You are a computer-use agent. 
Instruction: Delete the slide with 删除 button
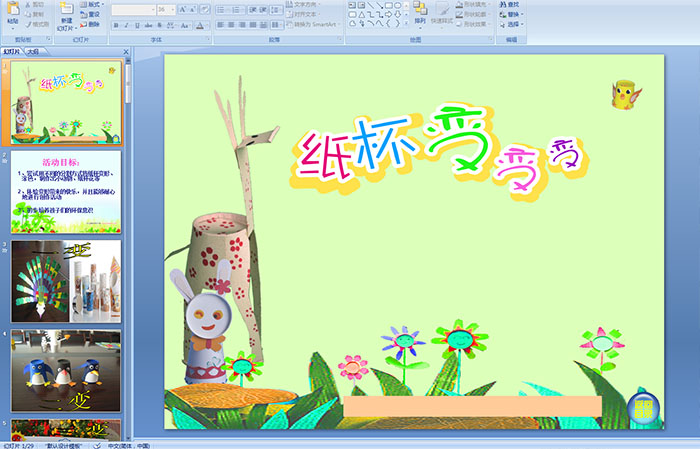(90, 25)
